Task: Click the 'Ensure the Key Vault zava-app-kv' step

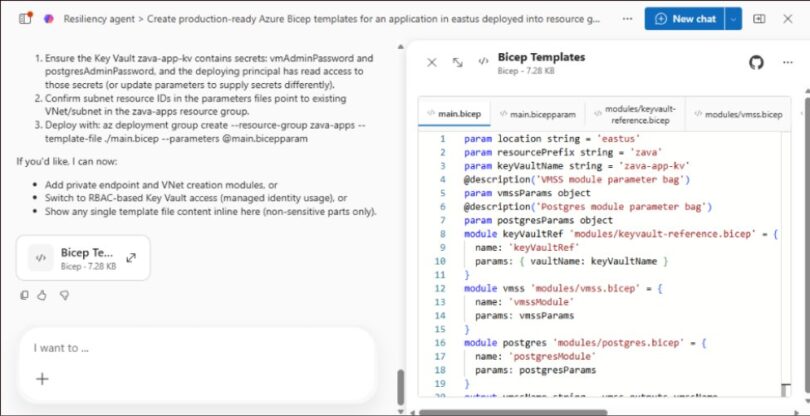Action: point(209,71)
